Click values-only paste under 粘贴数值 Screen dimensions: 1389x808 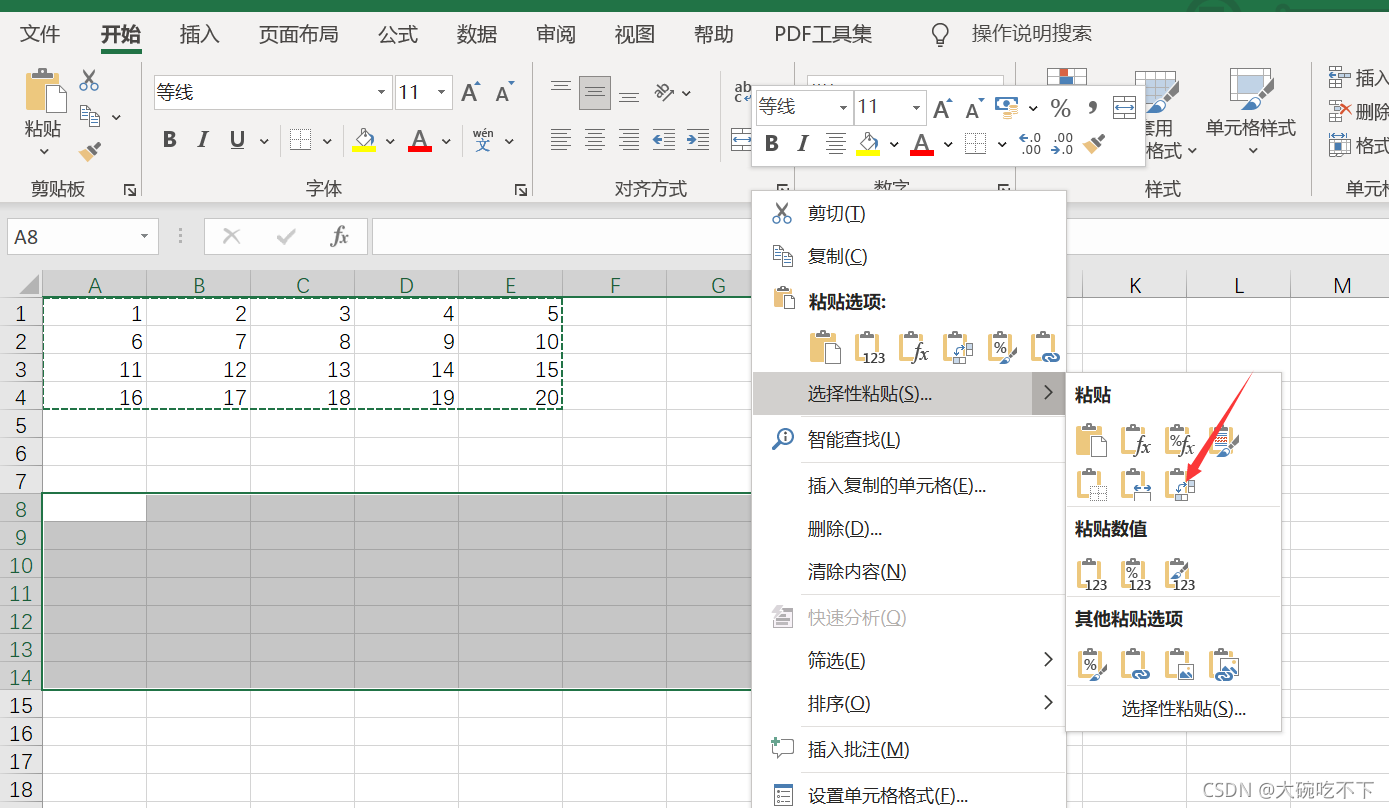[1091, 575]
